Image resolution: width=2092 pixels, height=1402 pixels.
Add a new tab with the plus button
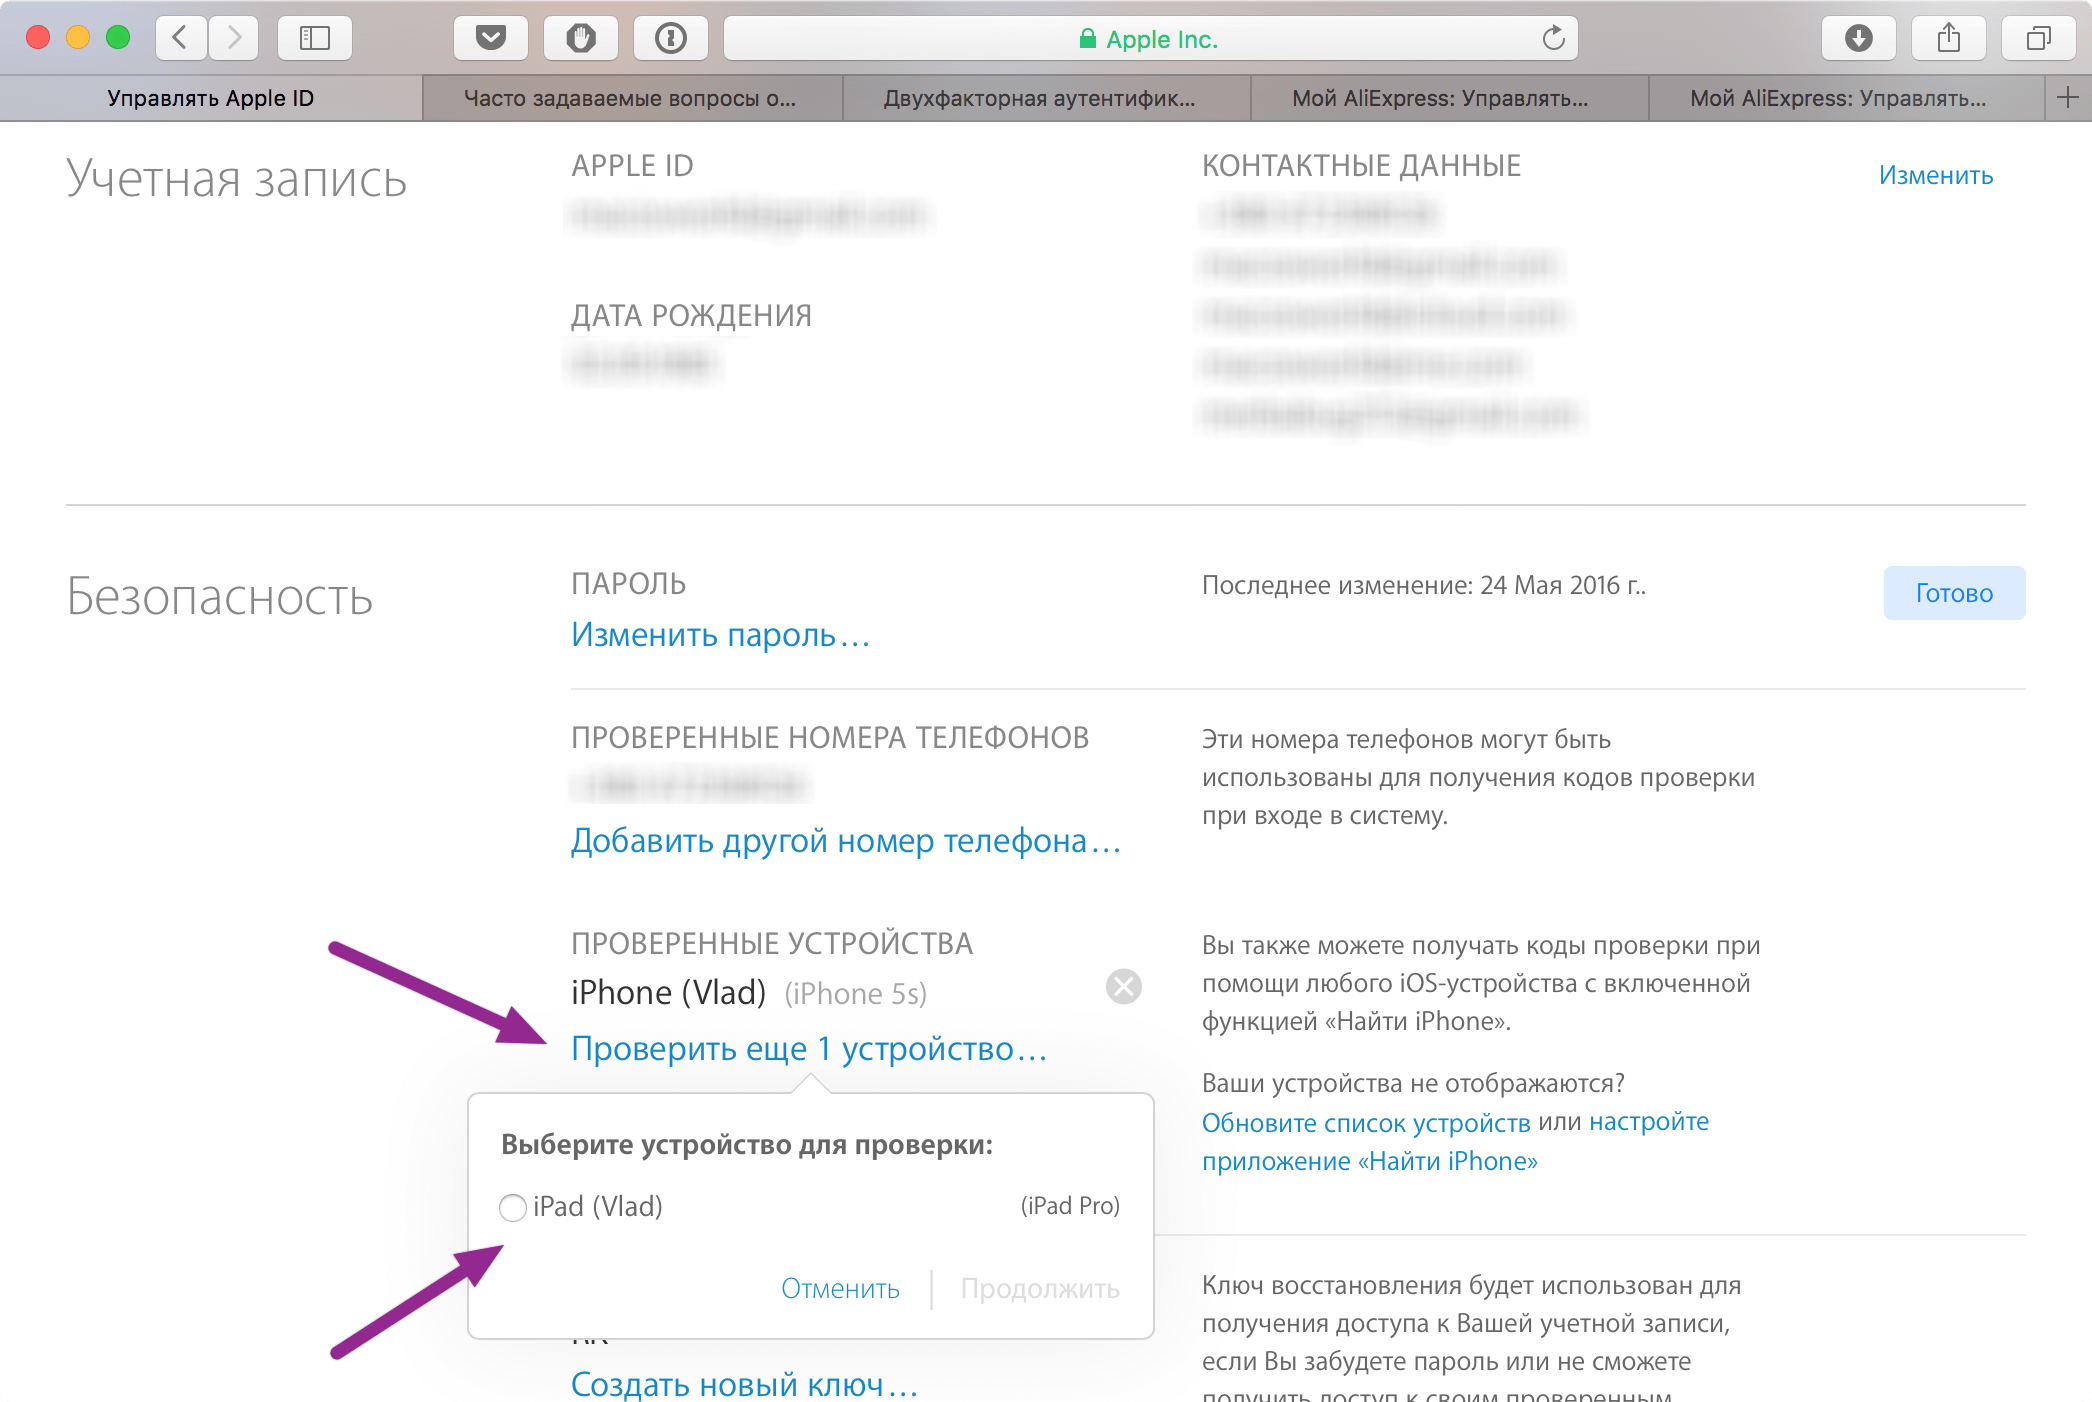point(2068,98)
